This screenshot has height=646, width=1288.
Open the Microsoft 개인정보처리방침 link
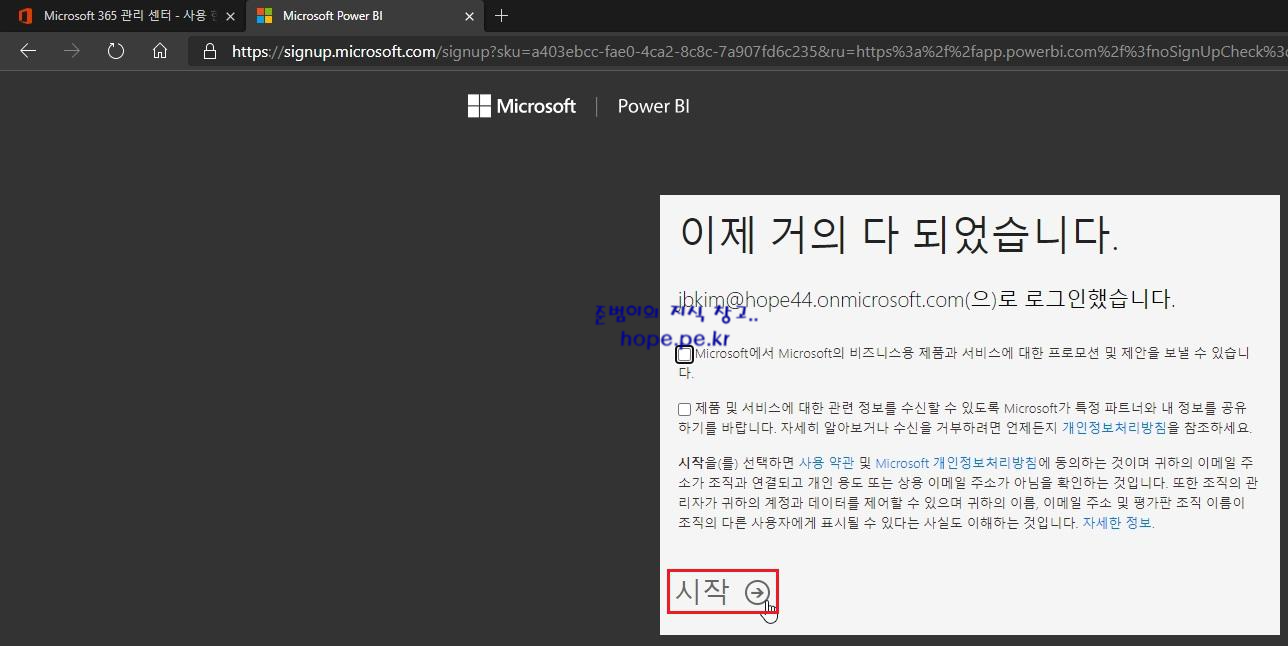[x=956, y=463]
